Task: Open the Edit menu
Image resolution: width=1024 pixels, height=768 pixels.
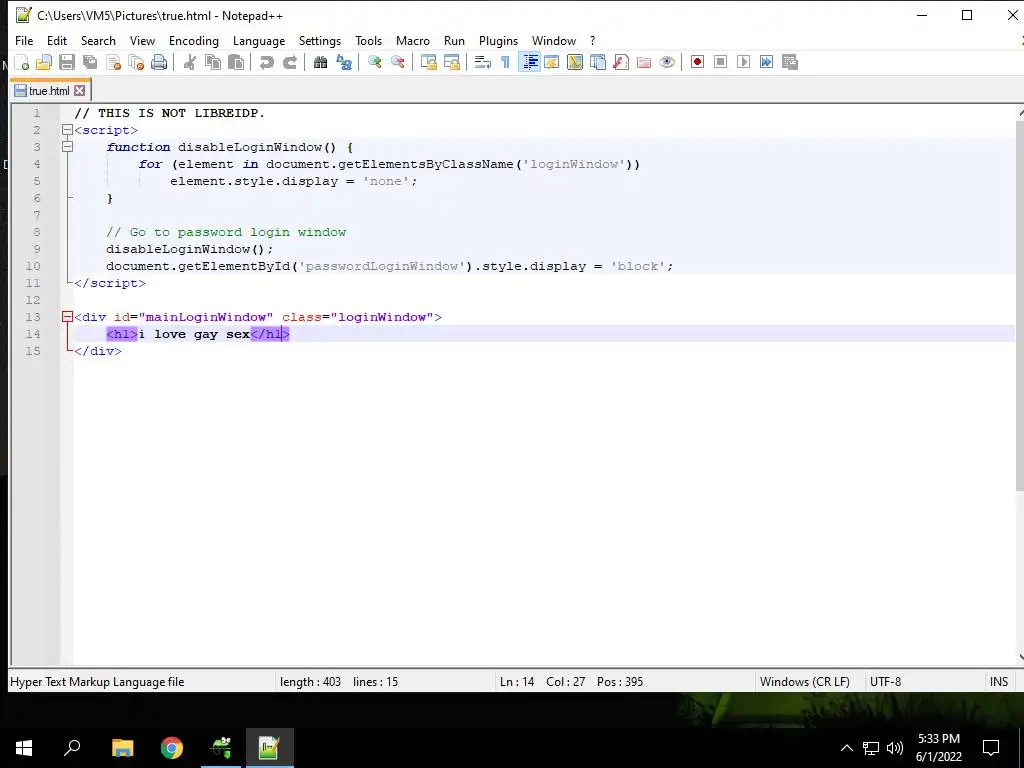Action: coord(57,40)
